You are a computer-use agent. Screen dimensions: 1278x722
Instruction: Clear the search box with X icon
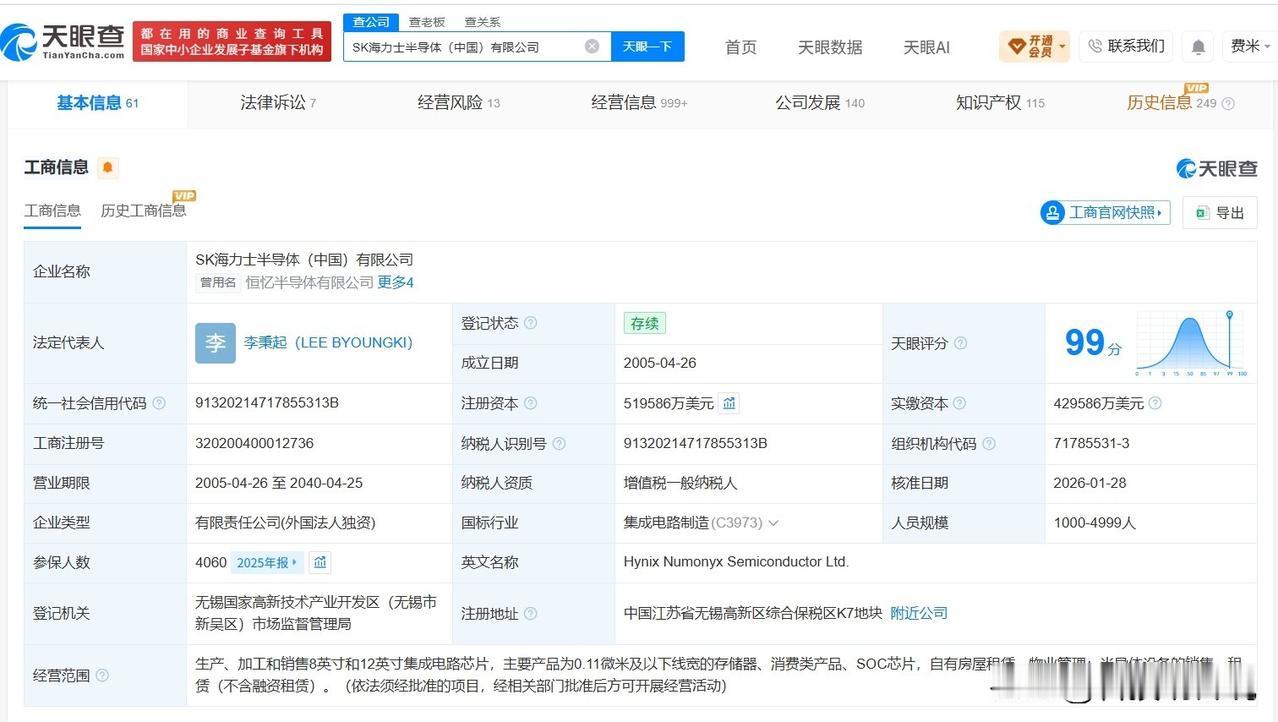(592, 46)
